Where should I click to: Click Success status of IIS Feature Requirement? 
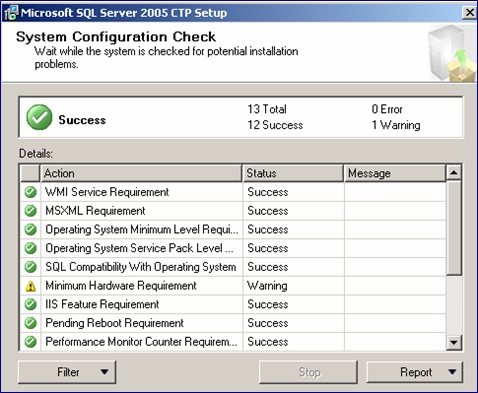268,304
